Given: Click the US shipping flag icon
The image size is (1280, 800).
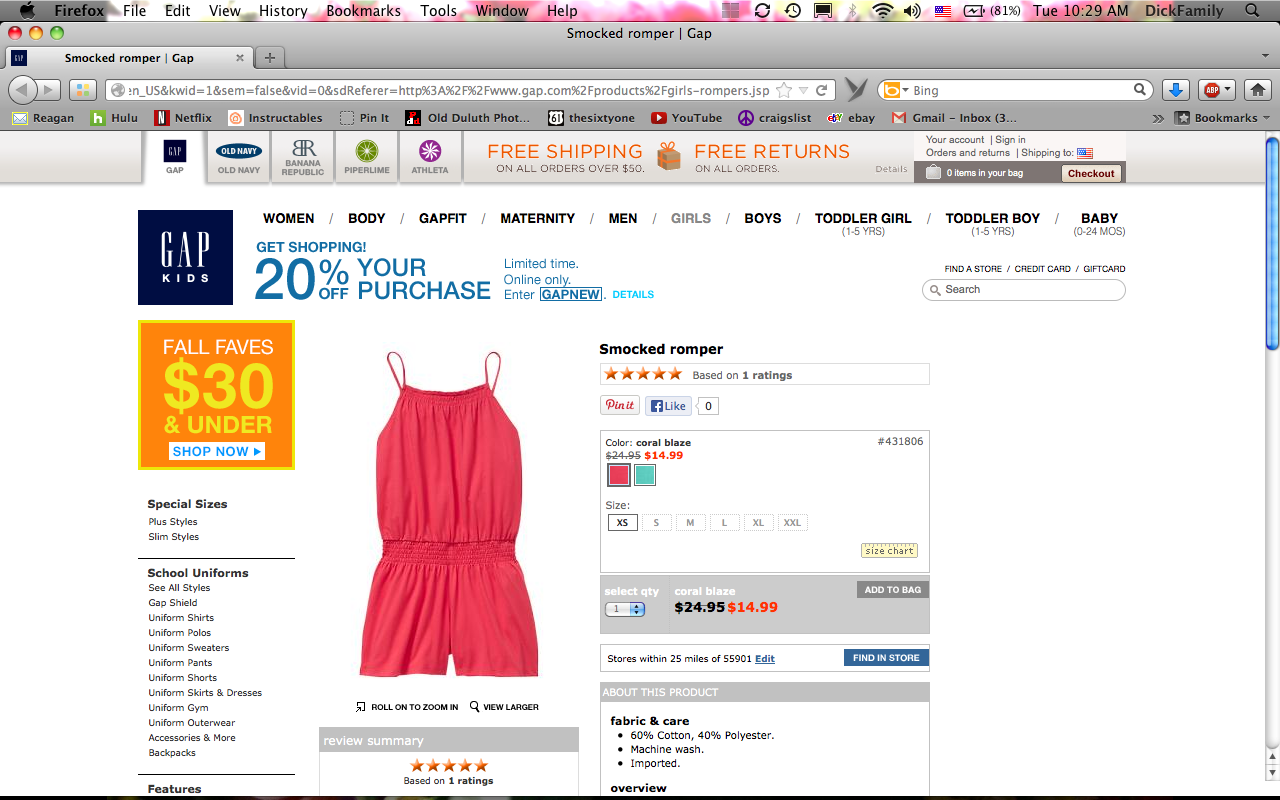Looking at the screenshot, I should point(1085,153).
